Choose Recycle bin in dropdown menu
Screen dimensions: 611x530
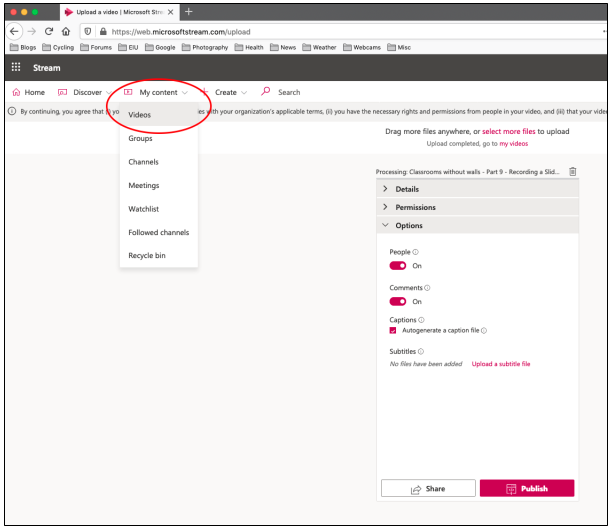click(147, 256)
